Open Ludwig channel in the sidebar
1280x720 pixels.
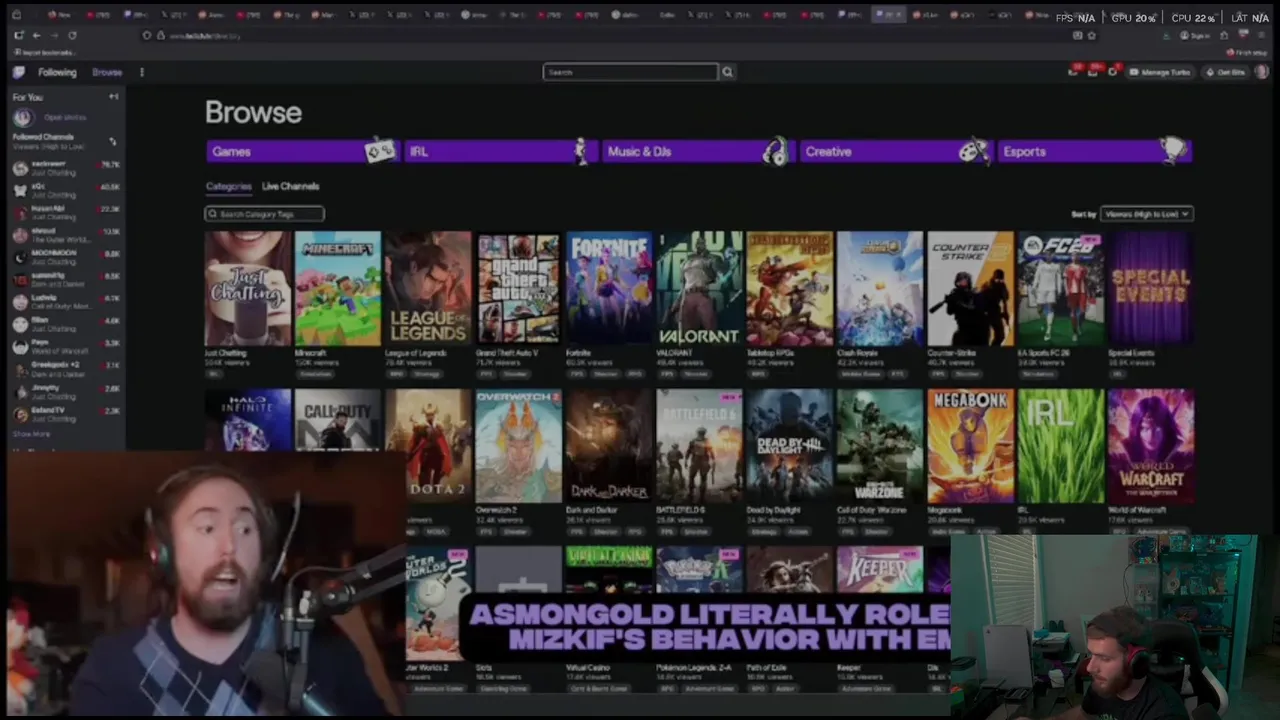[65, 302]
